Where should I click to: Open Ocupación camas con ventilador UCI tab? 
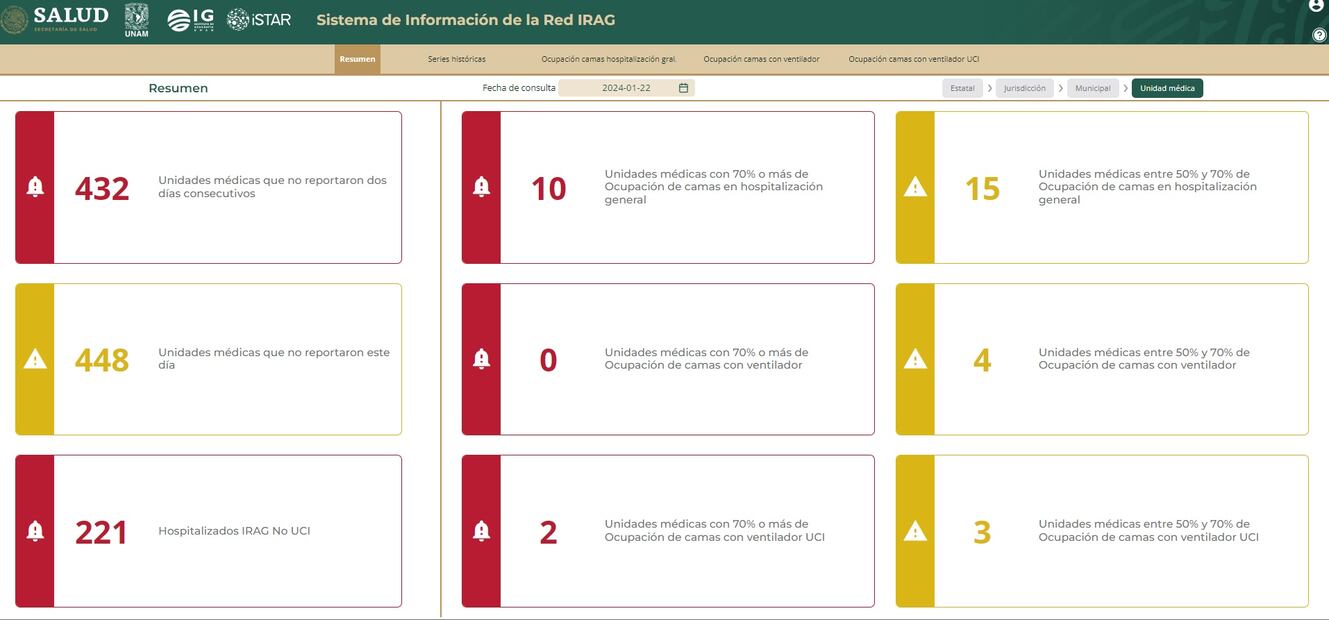913,59
